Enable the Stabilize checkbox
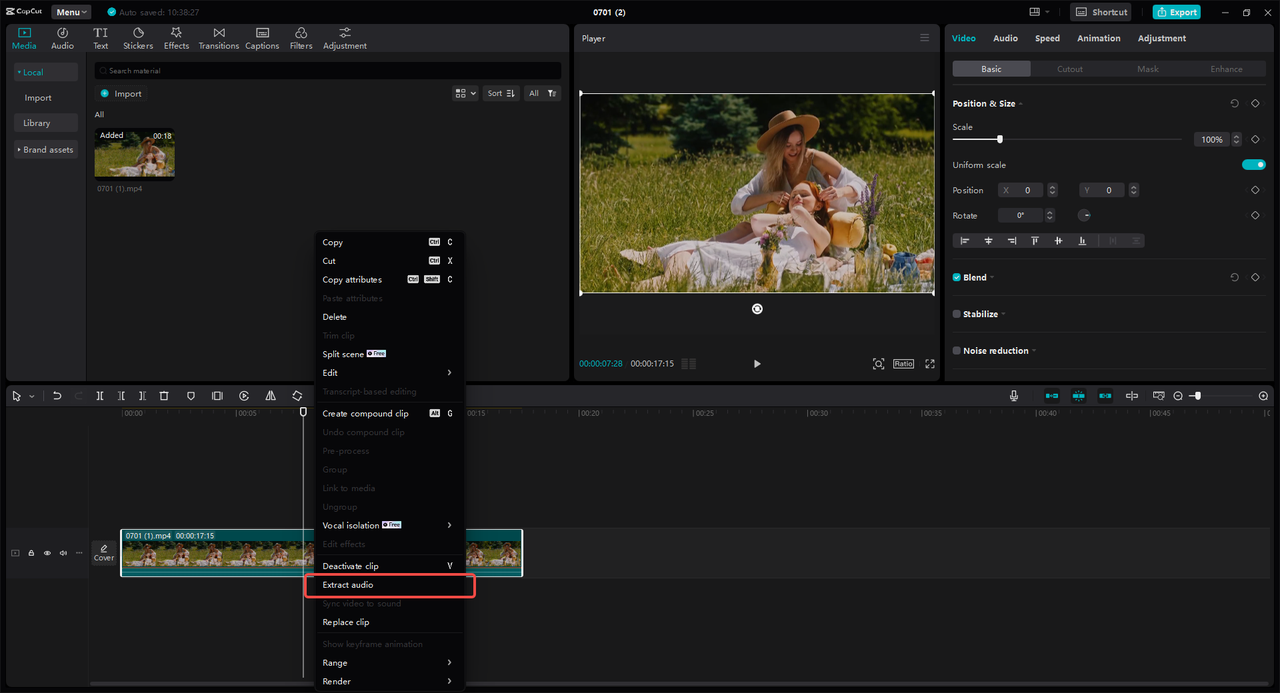Screen dimensions: 1280x693 957,314
